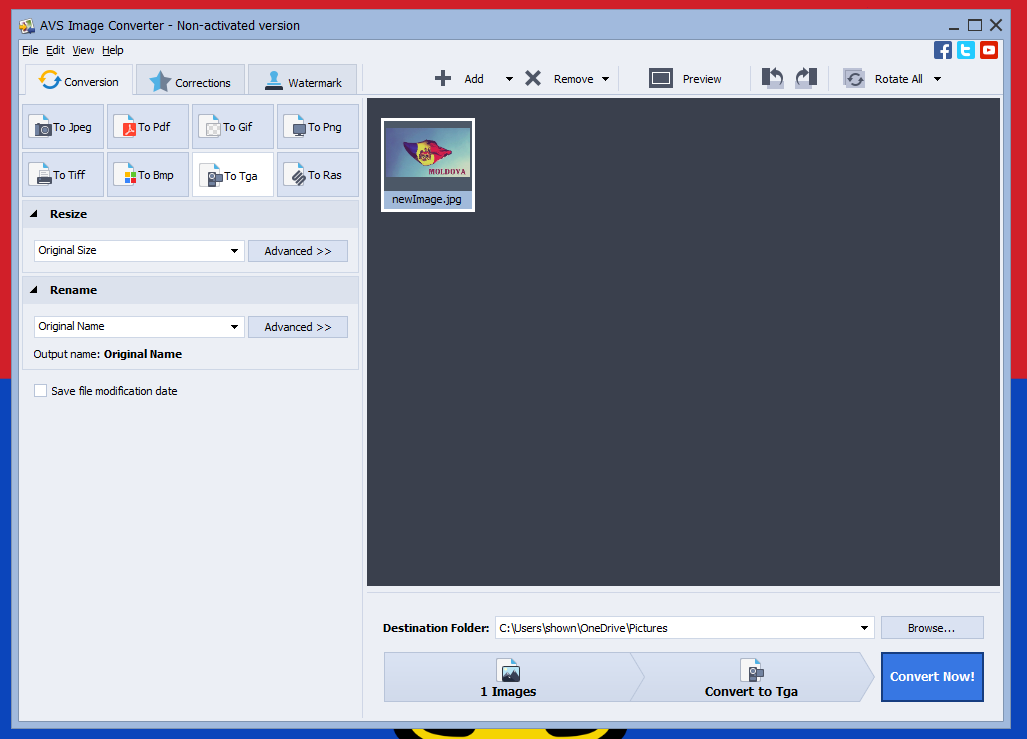
Task: Maximize the AVS Image Converter window
Action: point(975,26)
